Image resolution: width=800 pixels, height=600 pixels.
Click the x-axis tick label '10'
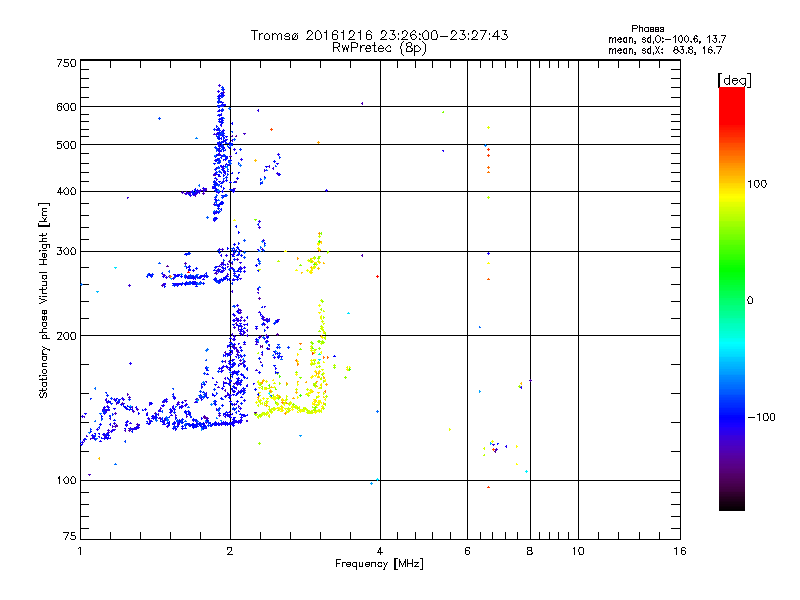578,551
